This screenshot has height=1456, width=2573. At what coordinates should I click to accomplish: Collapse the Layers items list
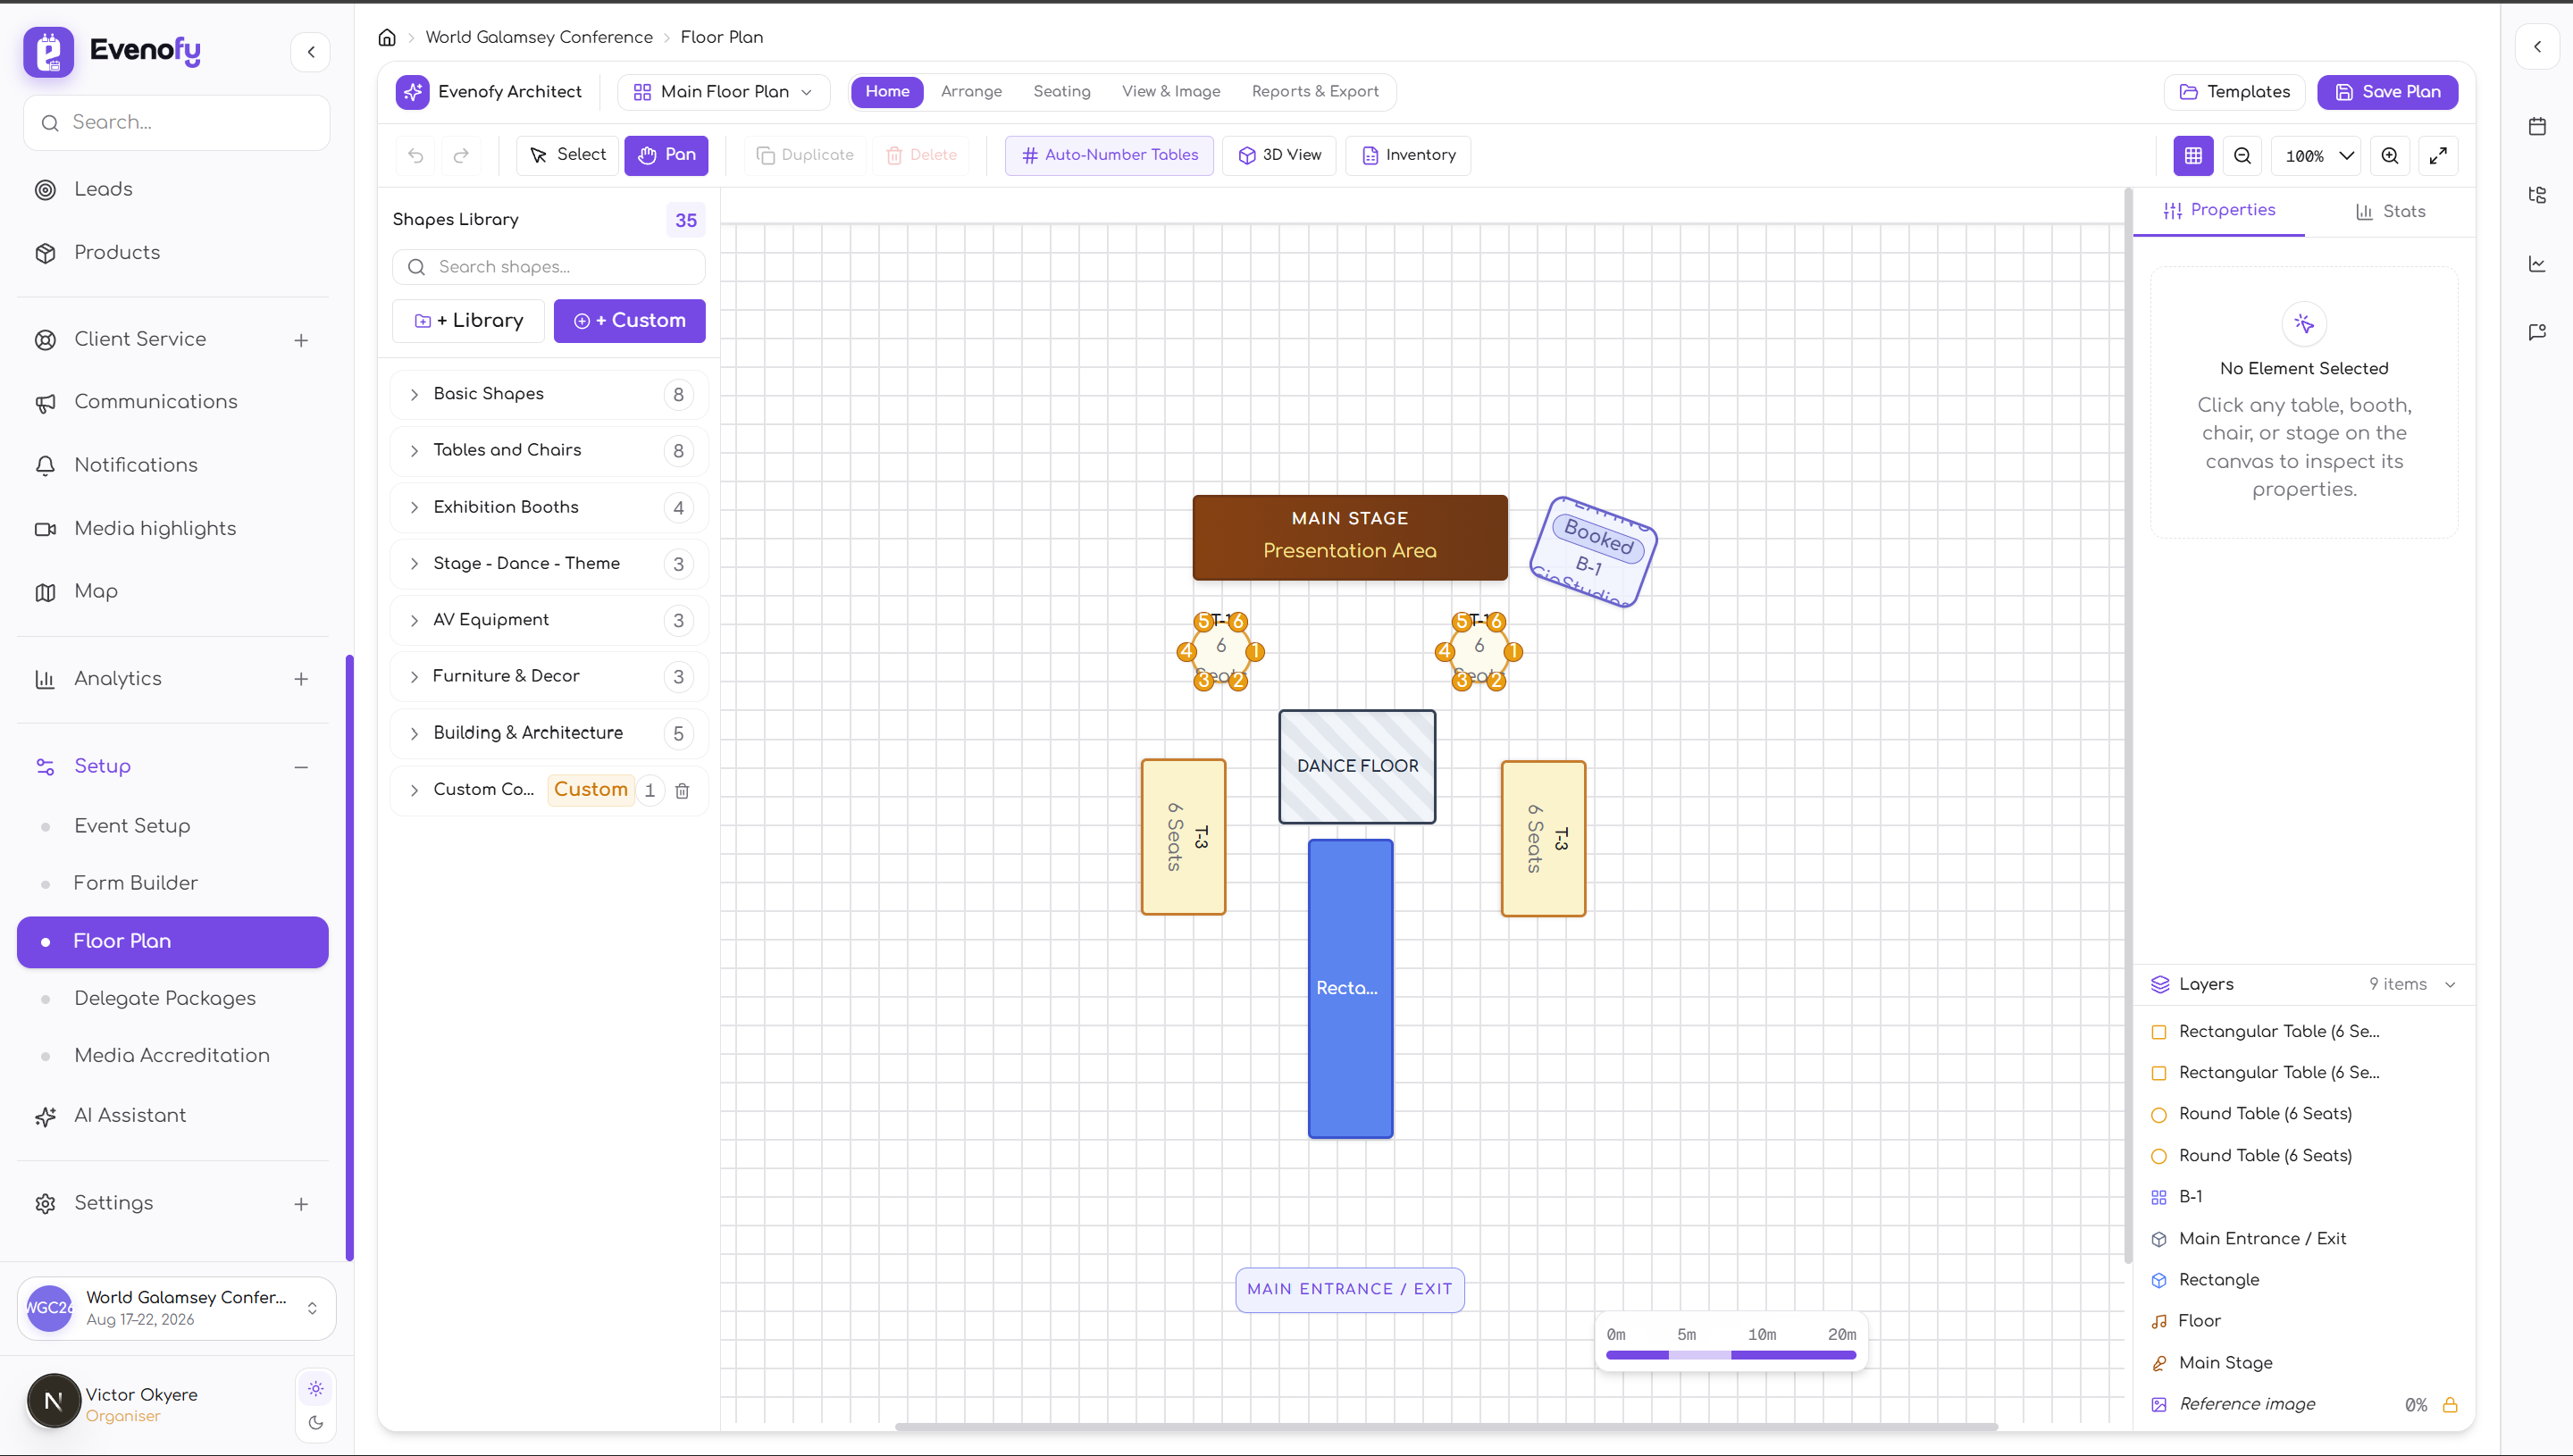[2450, 984]
